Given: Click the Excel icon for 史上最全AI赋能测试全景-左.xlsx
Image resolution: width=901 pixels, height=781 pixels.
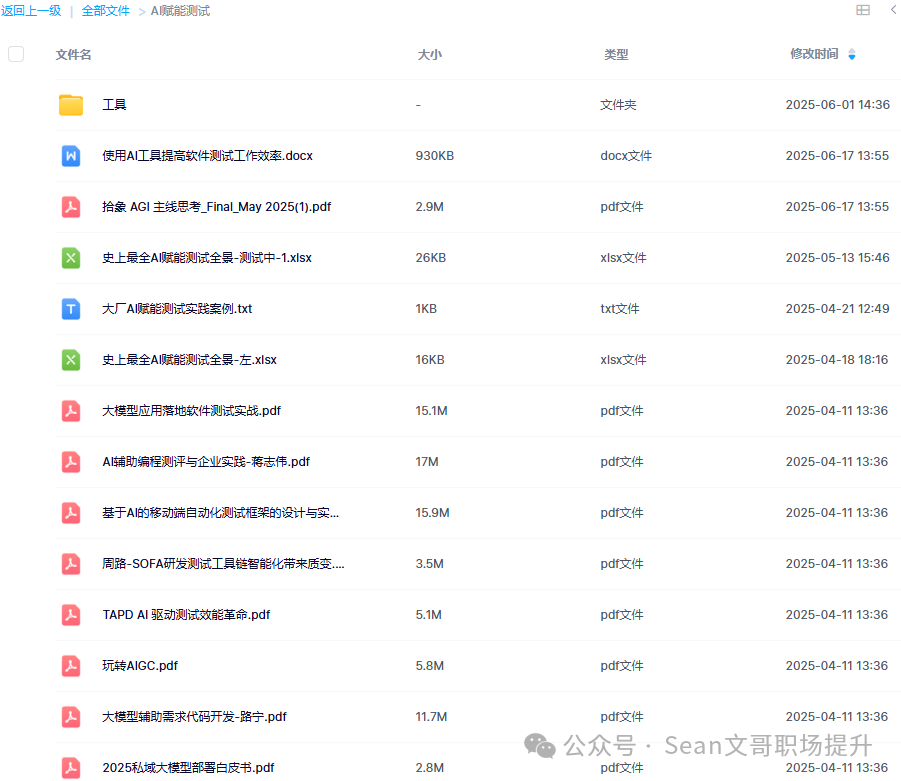Looking at the screenshot, I should [x=71, y=360].
